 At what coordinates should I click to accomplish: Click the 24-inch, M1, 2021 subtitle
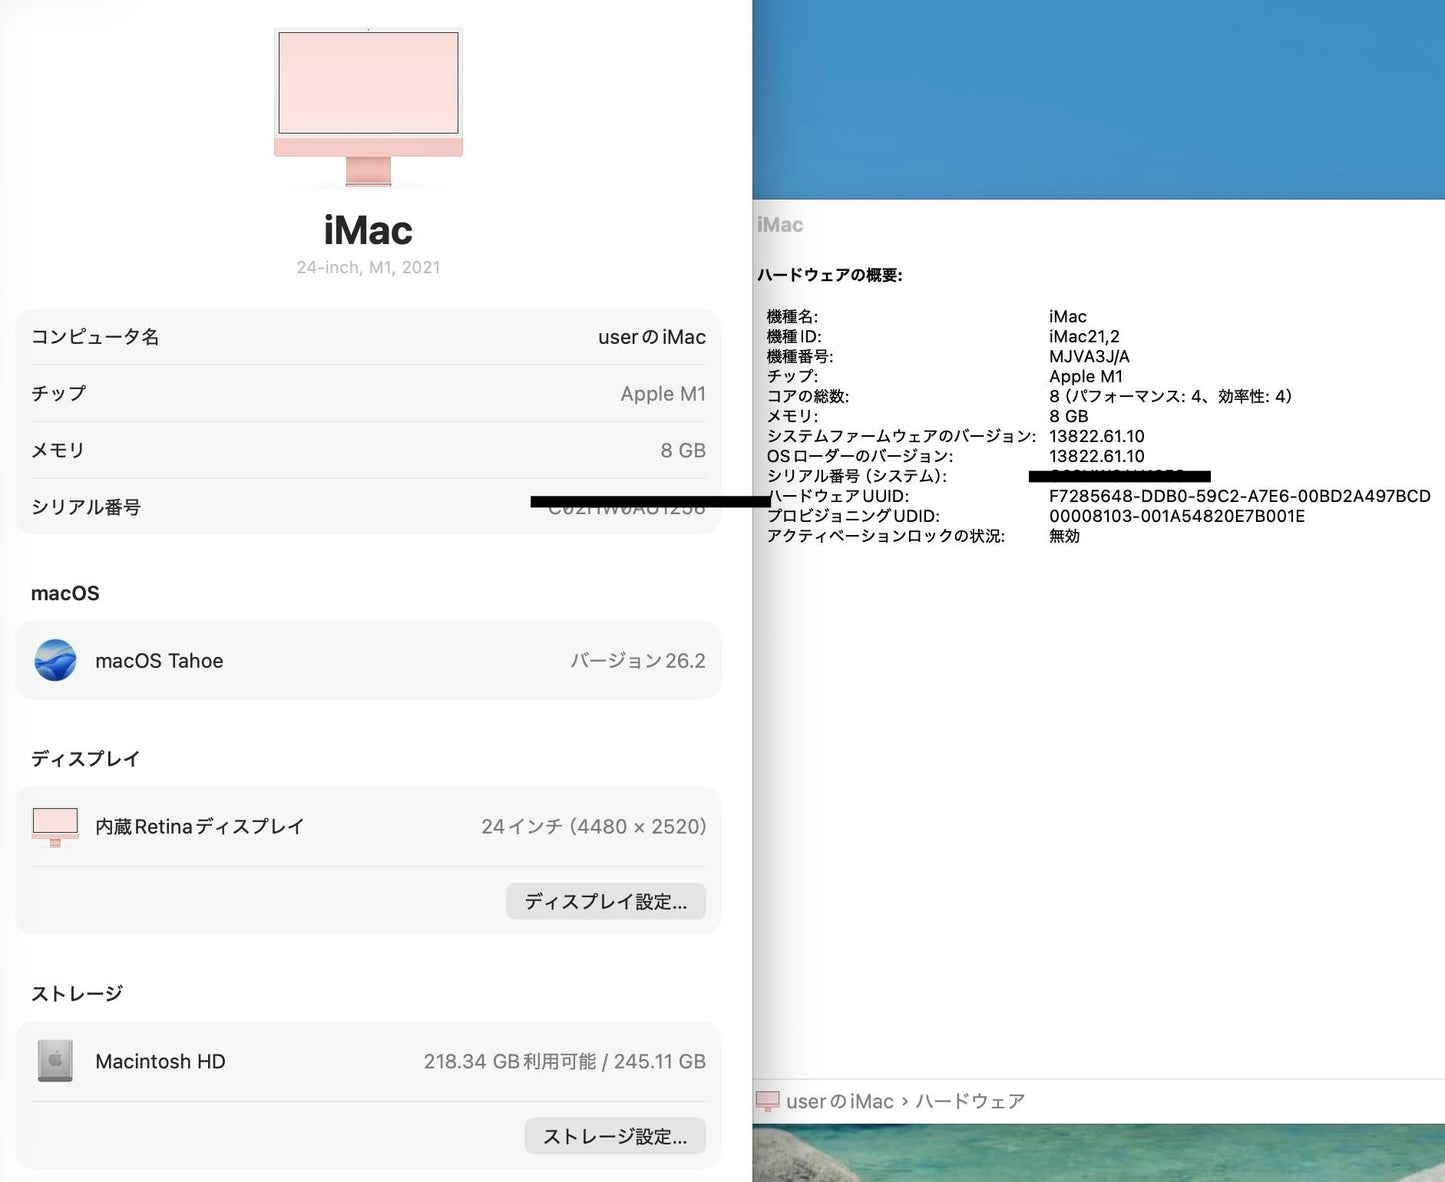click(368, 267)
